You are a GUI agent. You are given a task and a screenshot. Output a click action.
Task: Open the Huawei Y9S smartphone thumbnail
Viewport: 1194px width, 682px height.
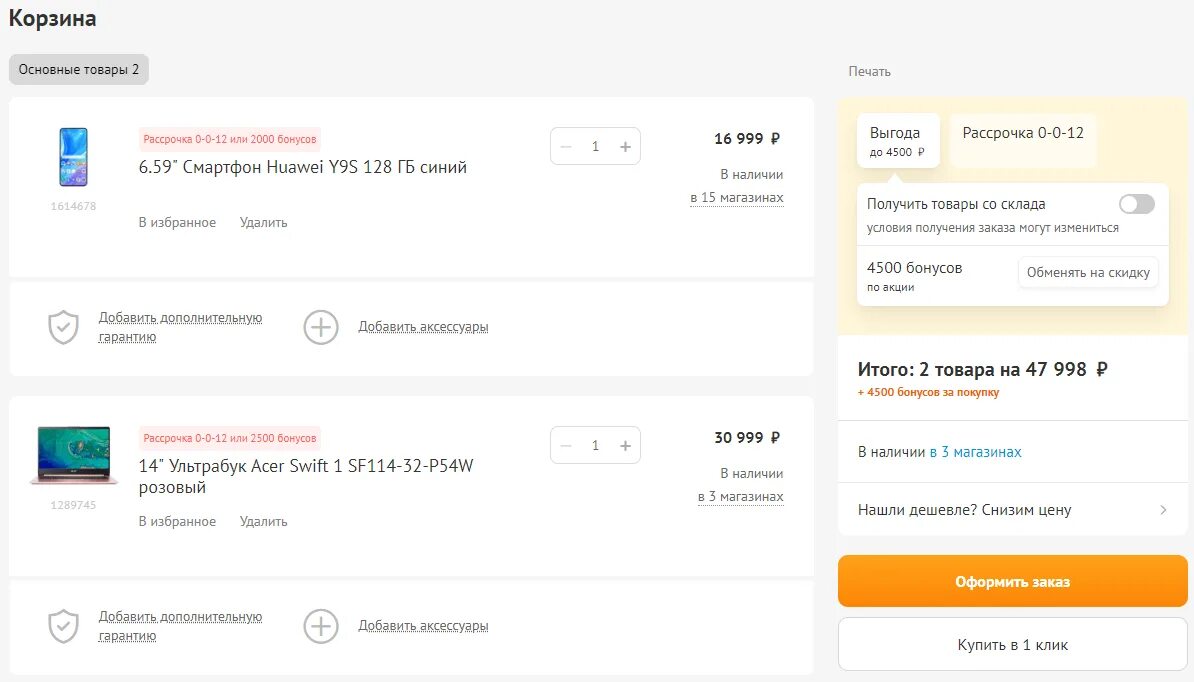point(73,157)
